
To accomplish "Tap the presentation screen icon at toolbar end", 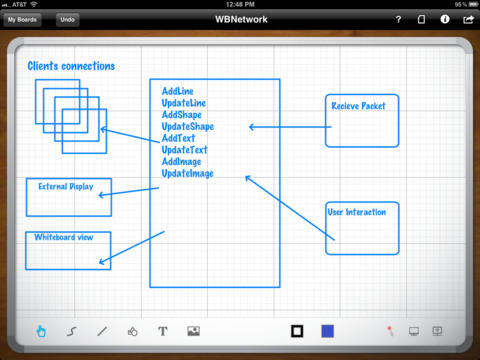I will [437, 331].
